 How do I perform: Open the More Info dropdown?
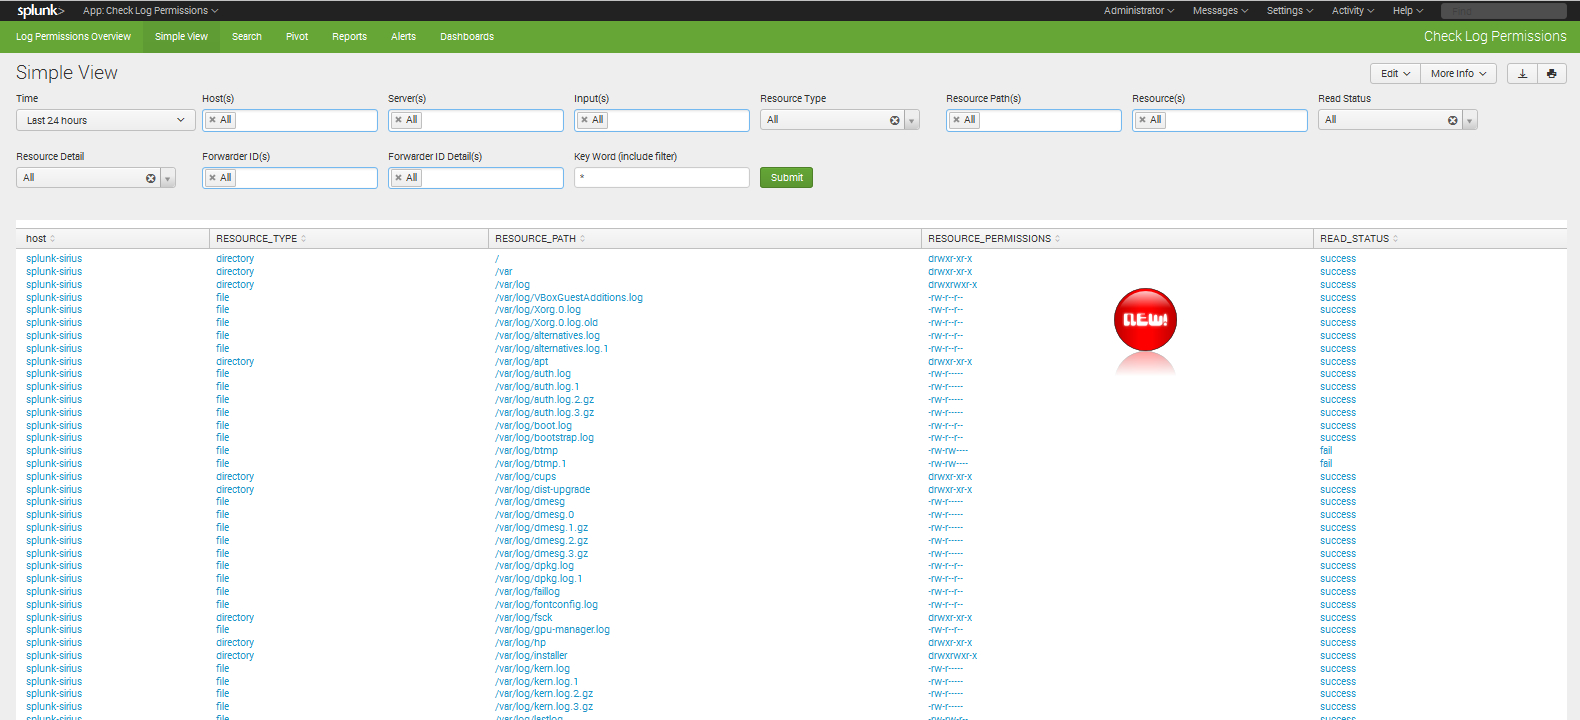coord(1458,73)
